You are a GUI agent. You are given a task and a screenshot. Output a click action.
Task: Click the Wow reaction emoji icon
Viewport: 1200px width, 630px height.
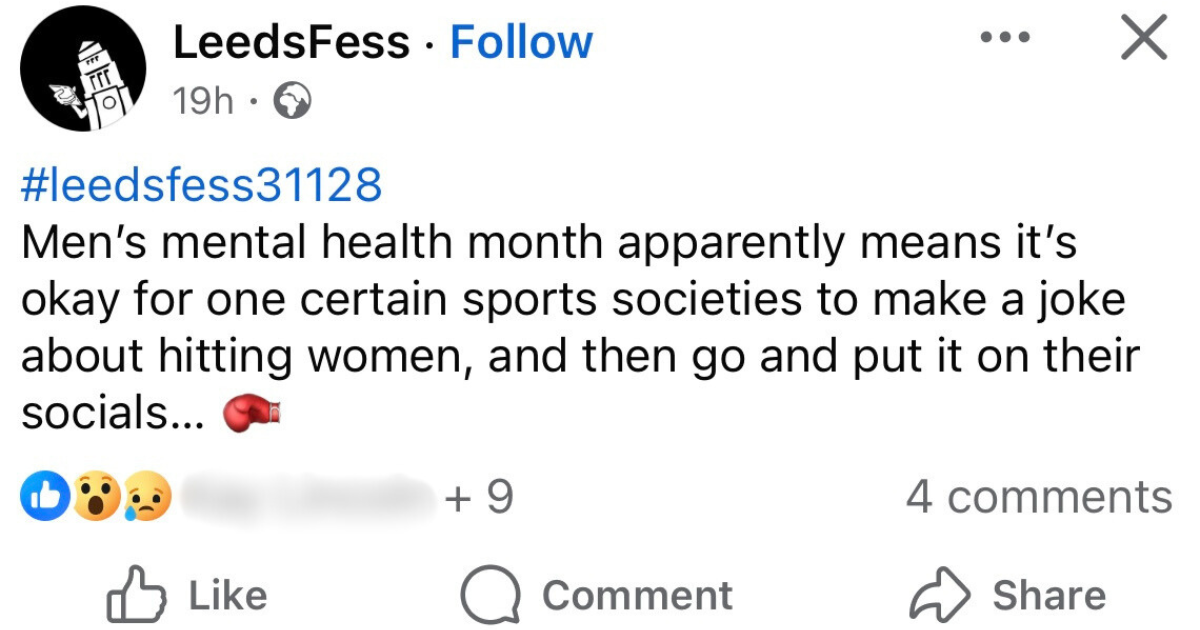point(96,498)
